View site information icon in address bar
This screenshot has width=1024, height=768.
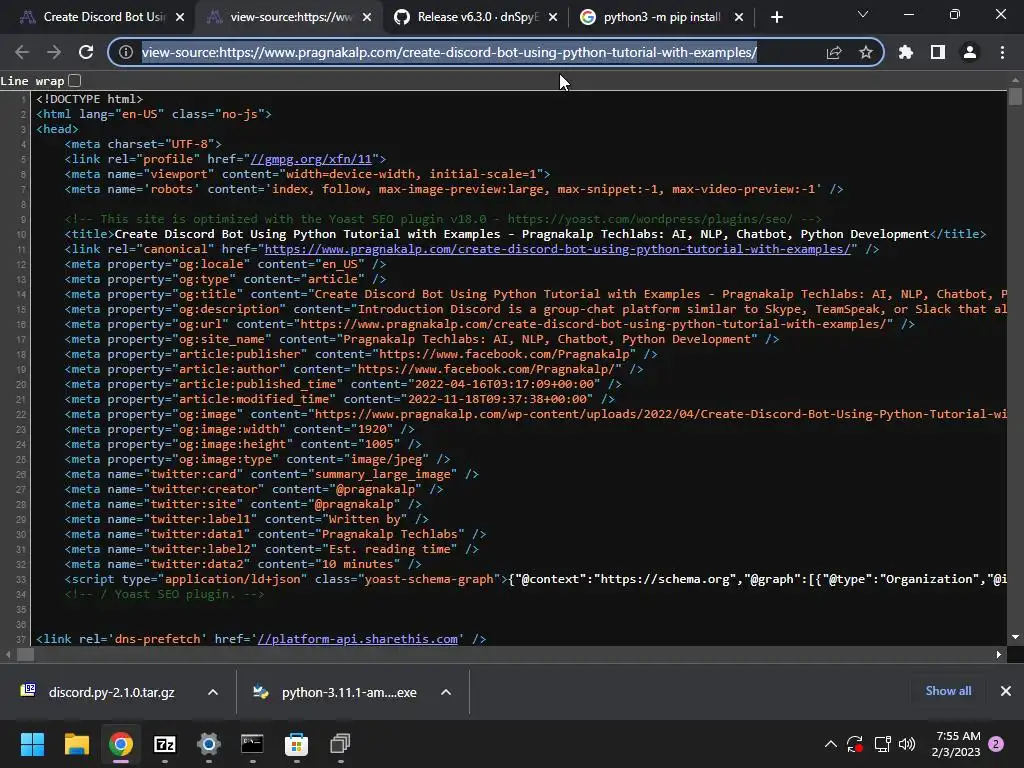click(x=126, y=52)
